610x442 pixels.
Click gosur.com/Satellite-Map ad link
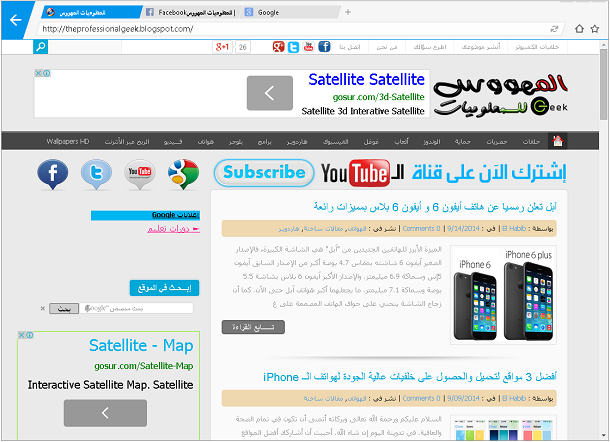[144, 366]
